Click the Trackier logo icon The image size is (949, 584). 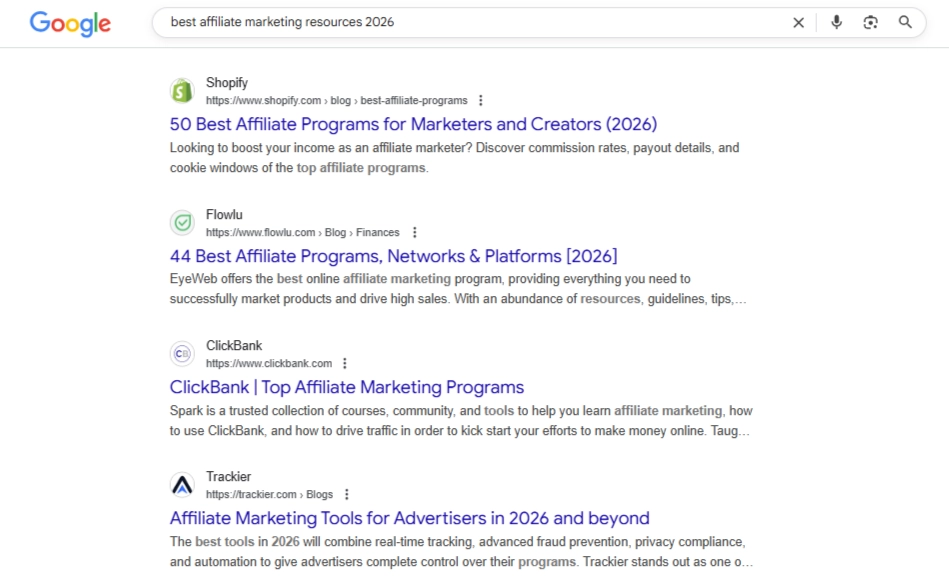182,484
